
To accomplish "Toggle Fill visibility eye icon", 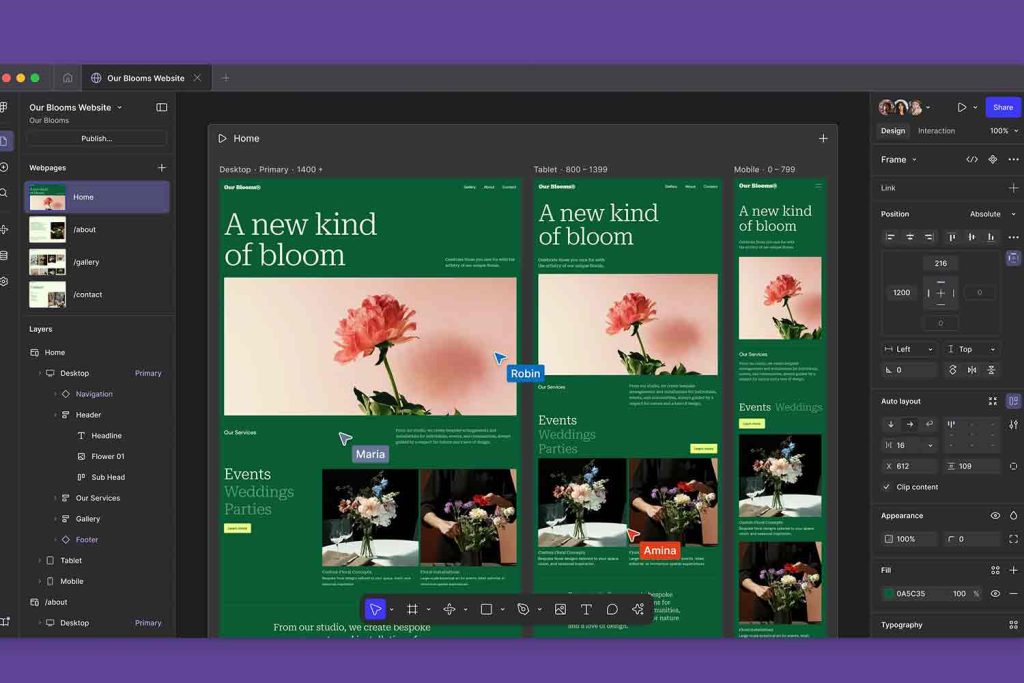I will point(995,593).
